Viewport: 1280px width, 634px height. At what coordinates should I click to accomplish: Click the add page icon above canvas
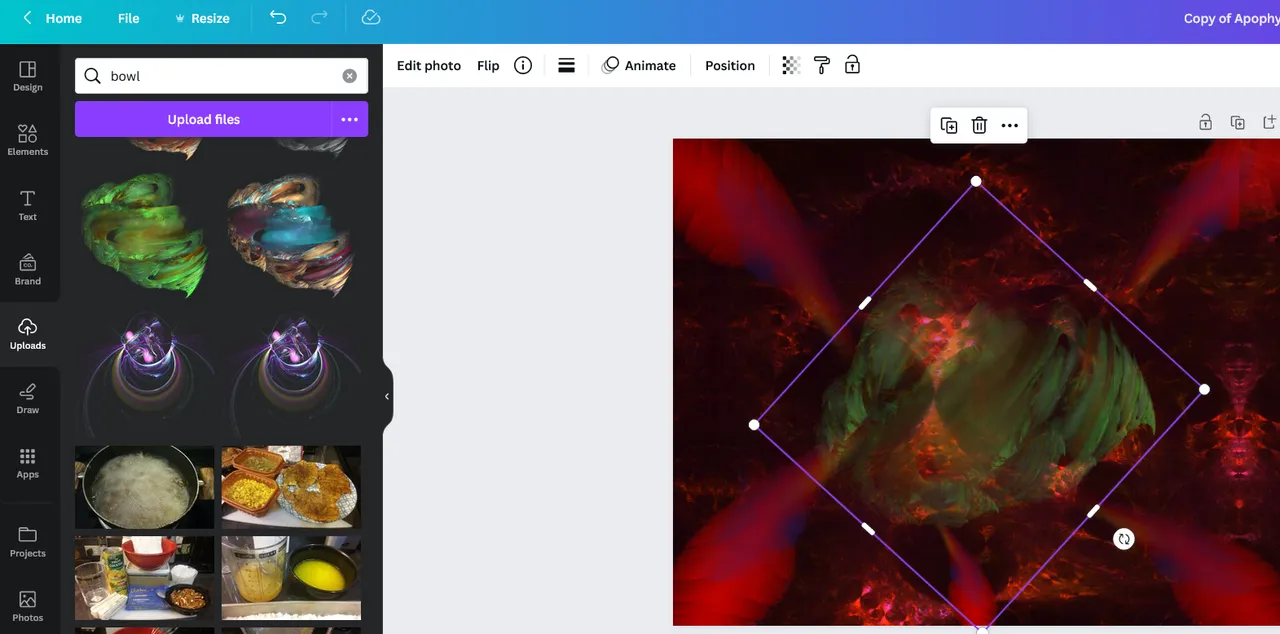click(1270, 122)
